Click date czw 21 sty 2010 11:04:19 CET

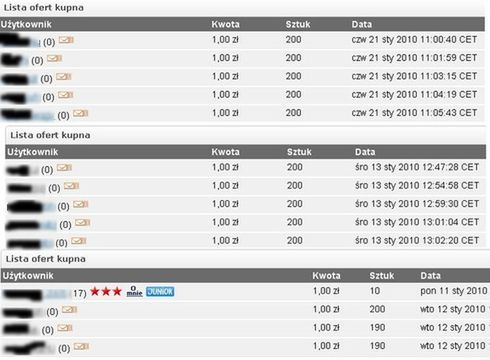[x=414, y=95]
